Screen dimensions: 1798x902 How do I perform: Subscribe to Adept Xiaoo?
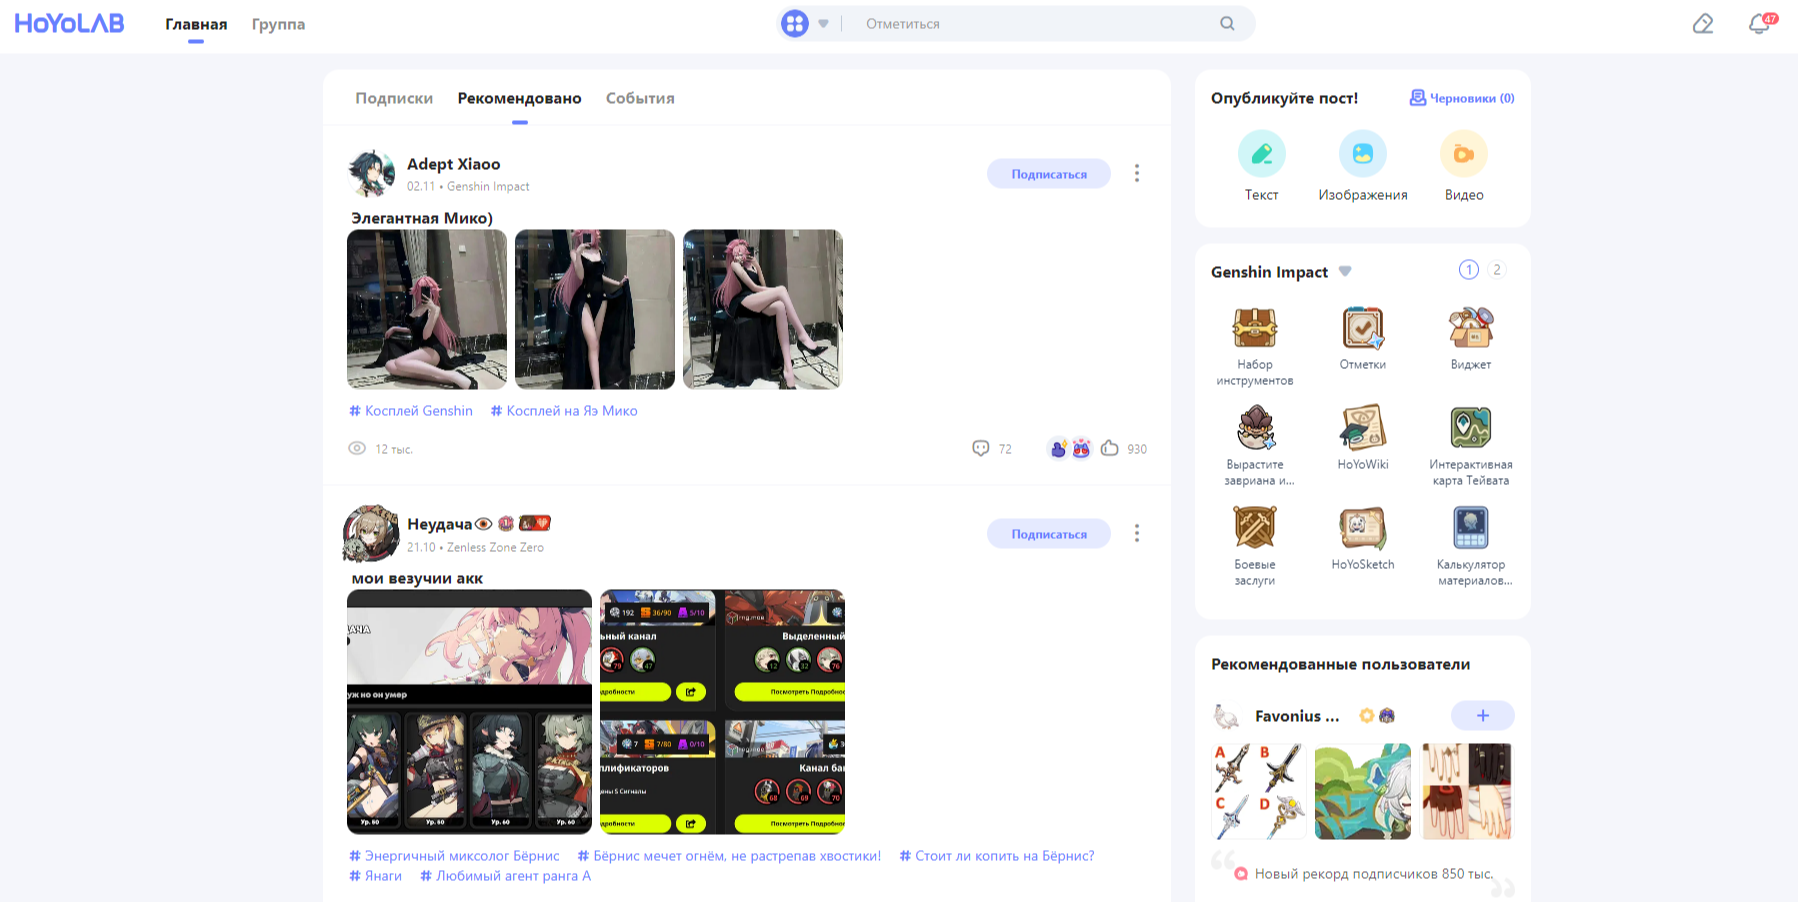(x=1049, y=174)
